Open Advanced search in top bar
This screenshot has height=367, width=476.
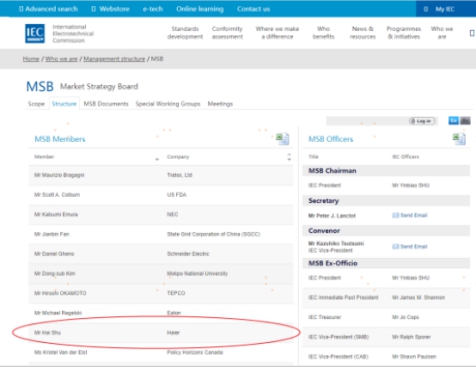(x=48, y=9)
